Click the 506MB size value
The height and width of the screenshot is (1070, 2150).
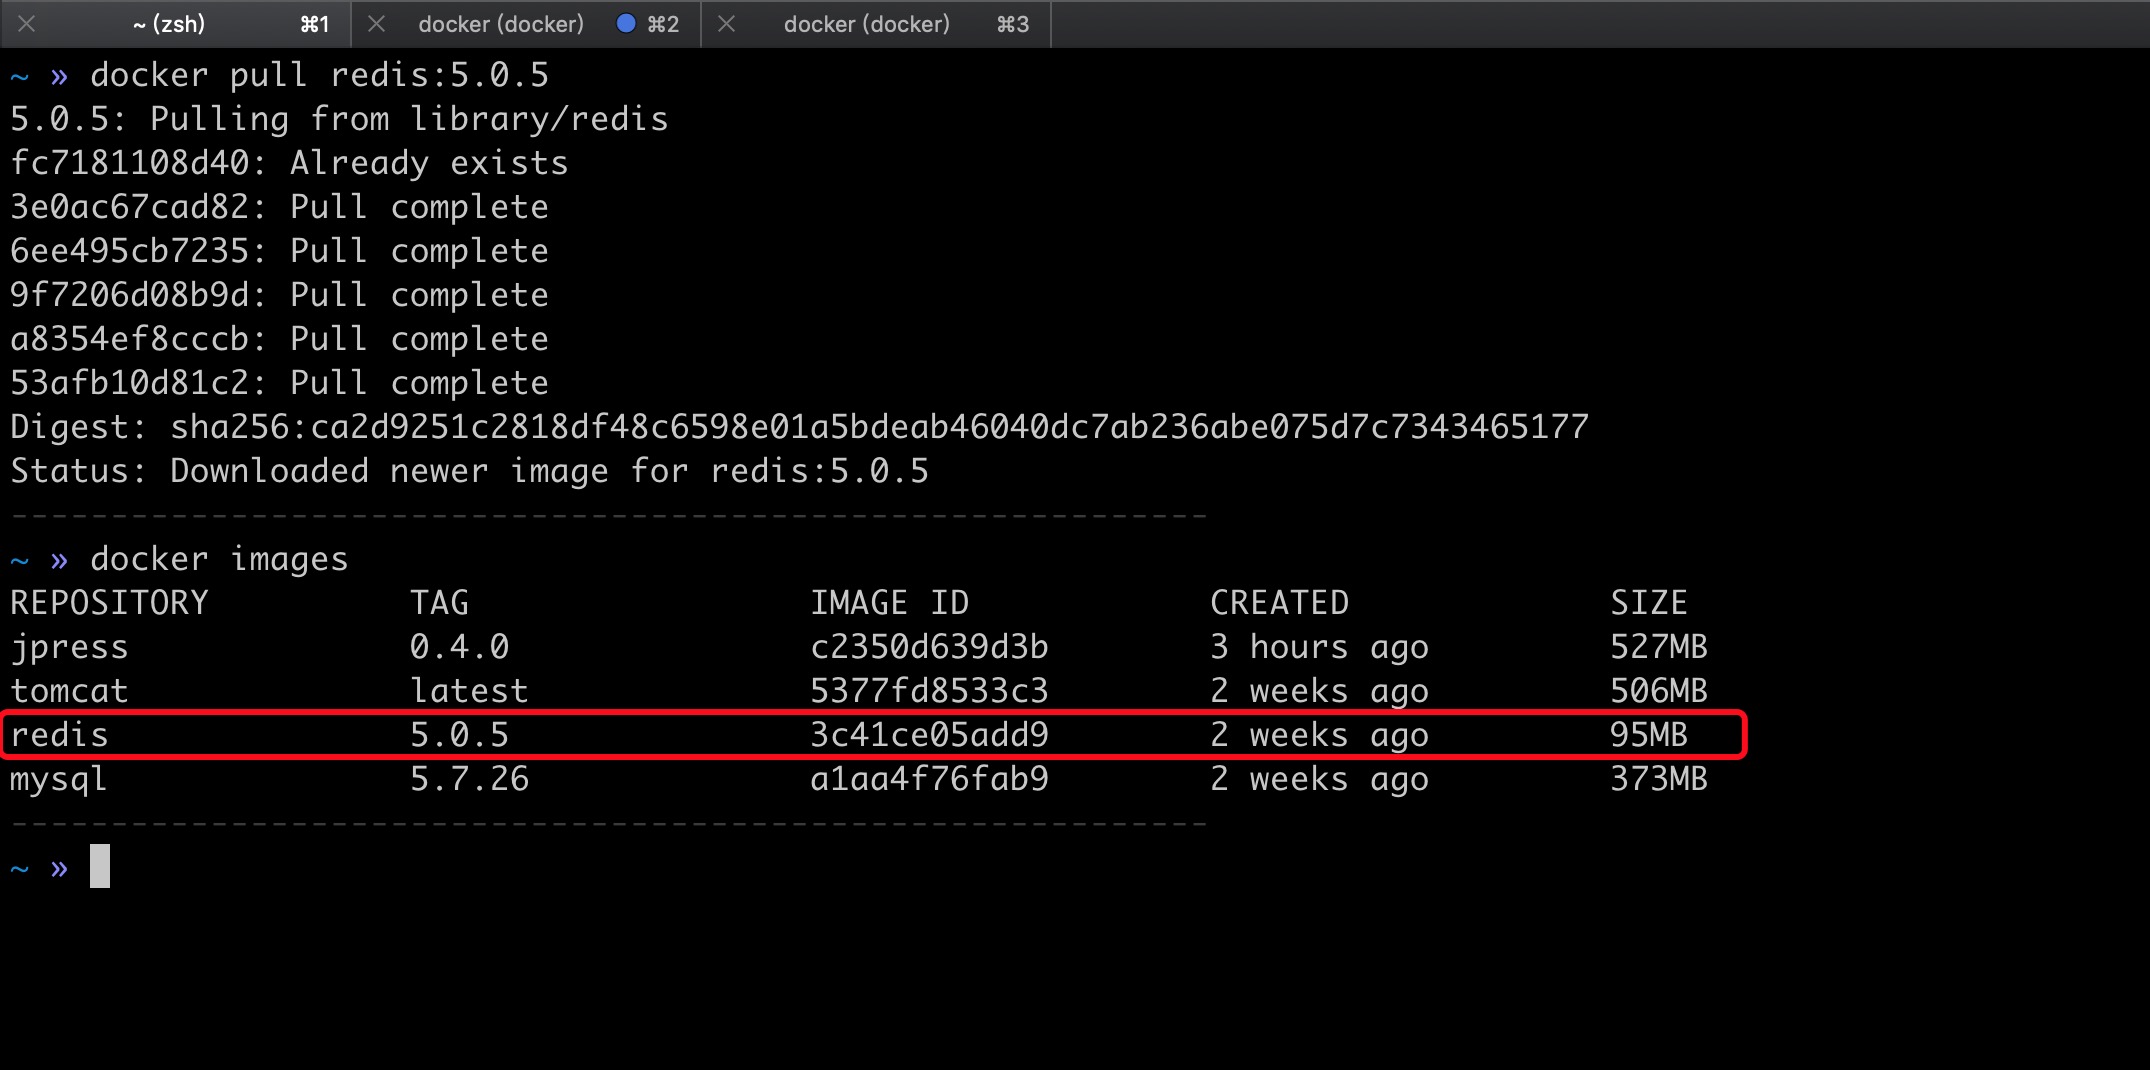tap(1659, 691)
